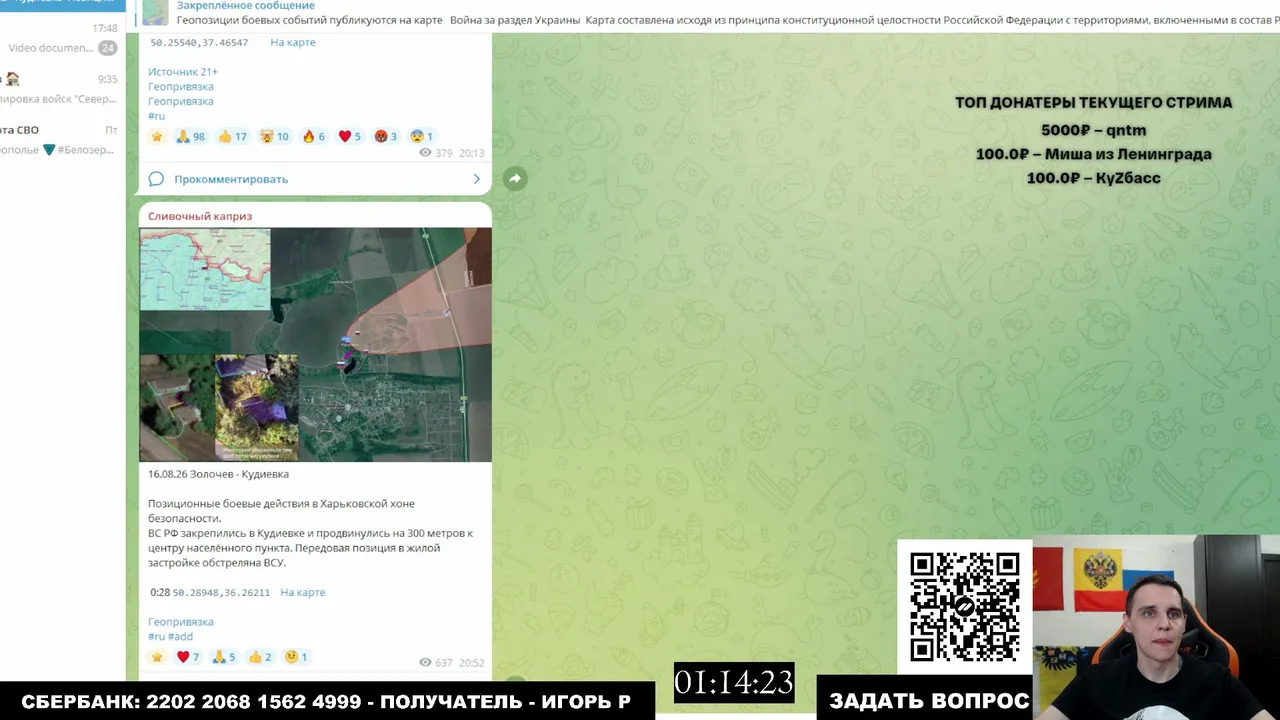This screenshot has height=720, width=1280.
Task: Tap the red heart reaction showing 5
Action: point(349,136)
